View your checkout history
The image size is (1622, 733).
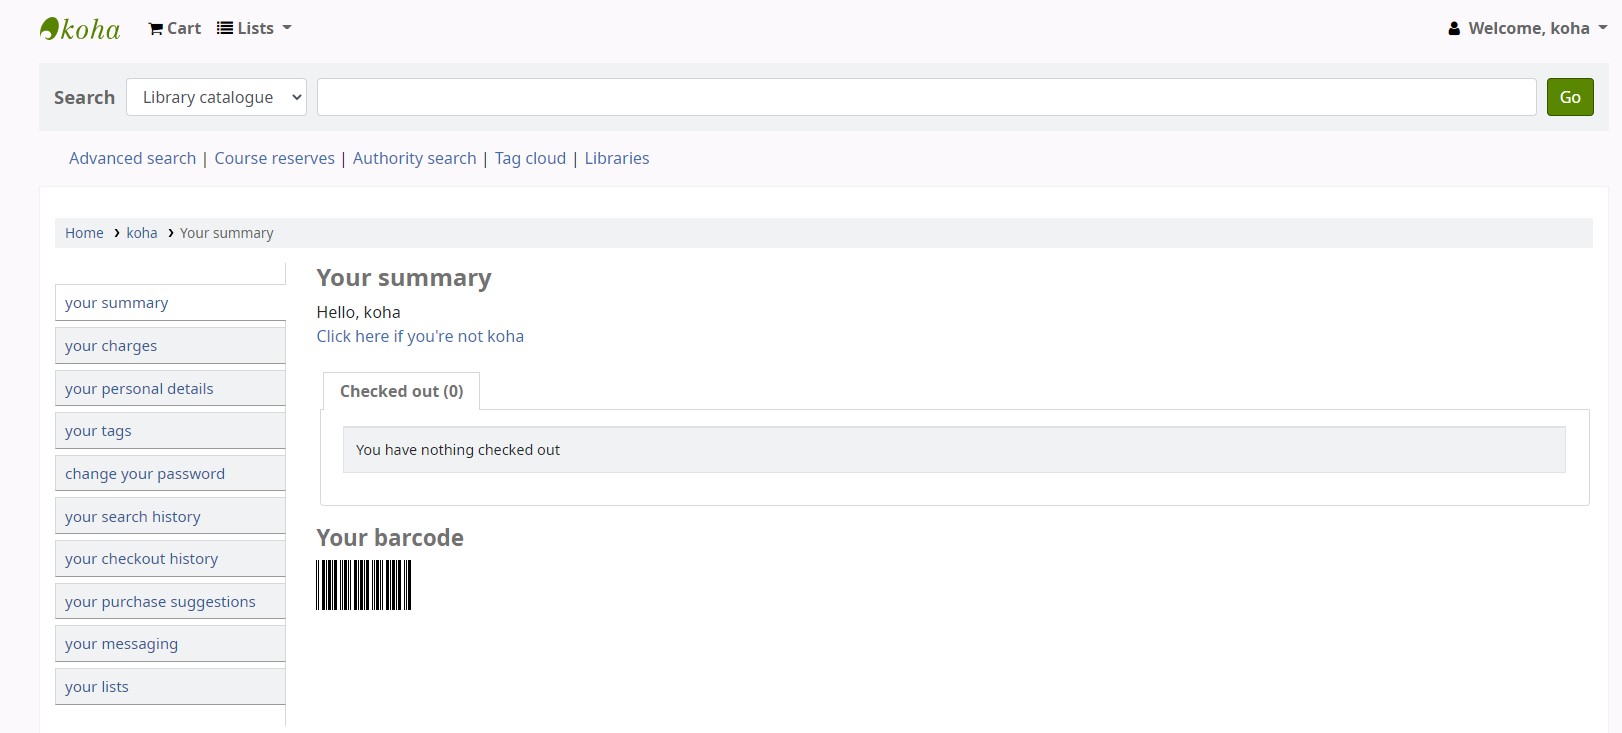pyautogui.click(x=141, y=559)
